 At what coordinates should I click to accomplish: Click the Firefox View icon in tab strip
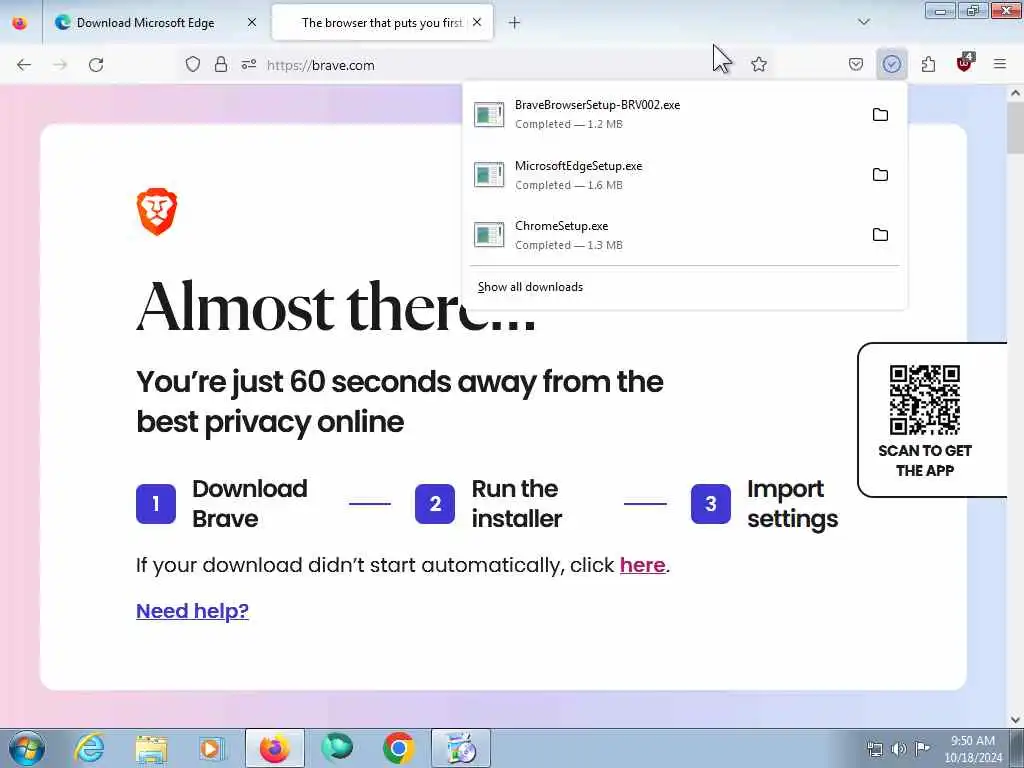pyautogui.click(x=20, y=23)
